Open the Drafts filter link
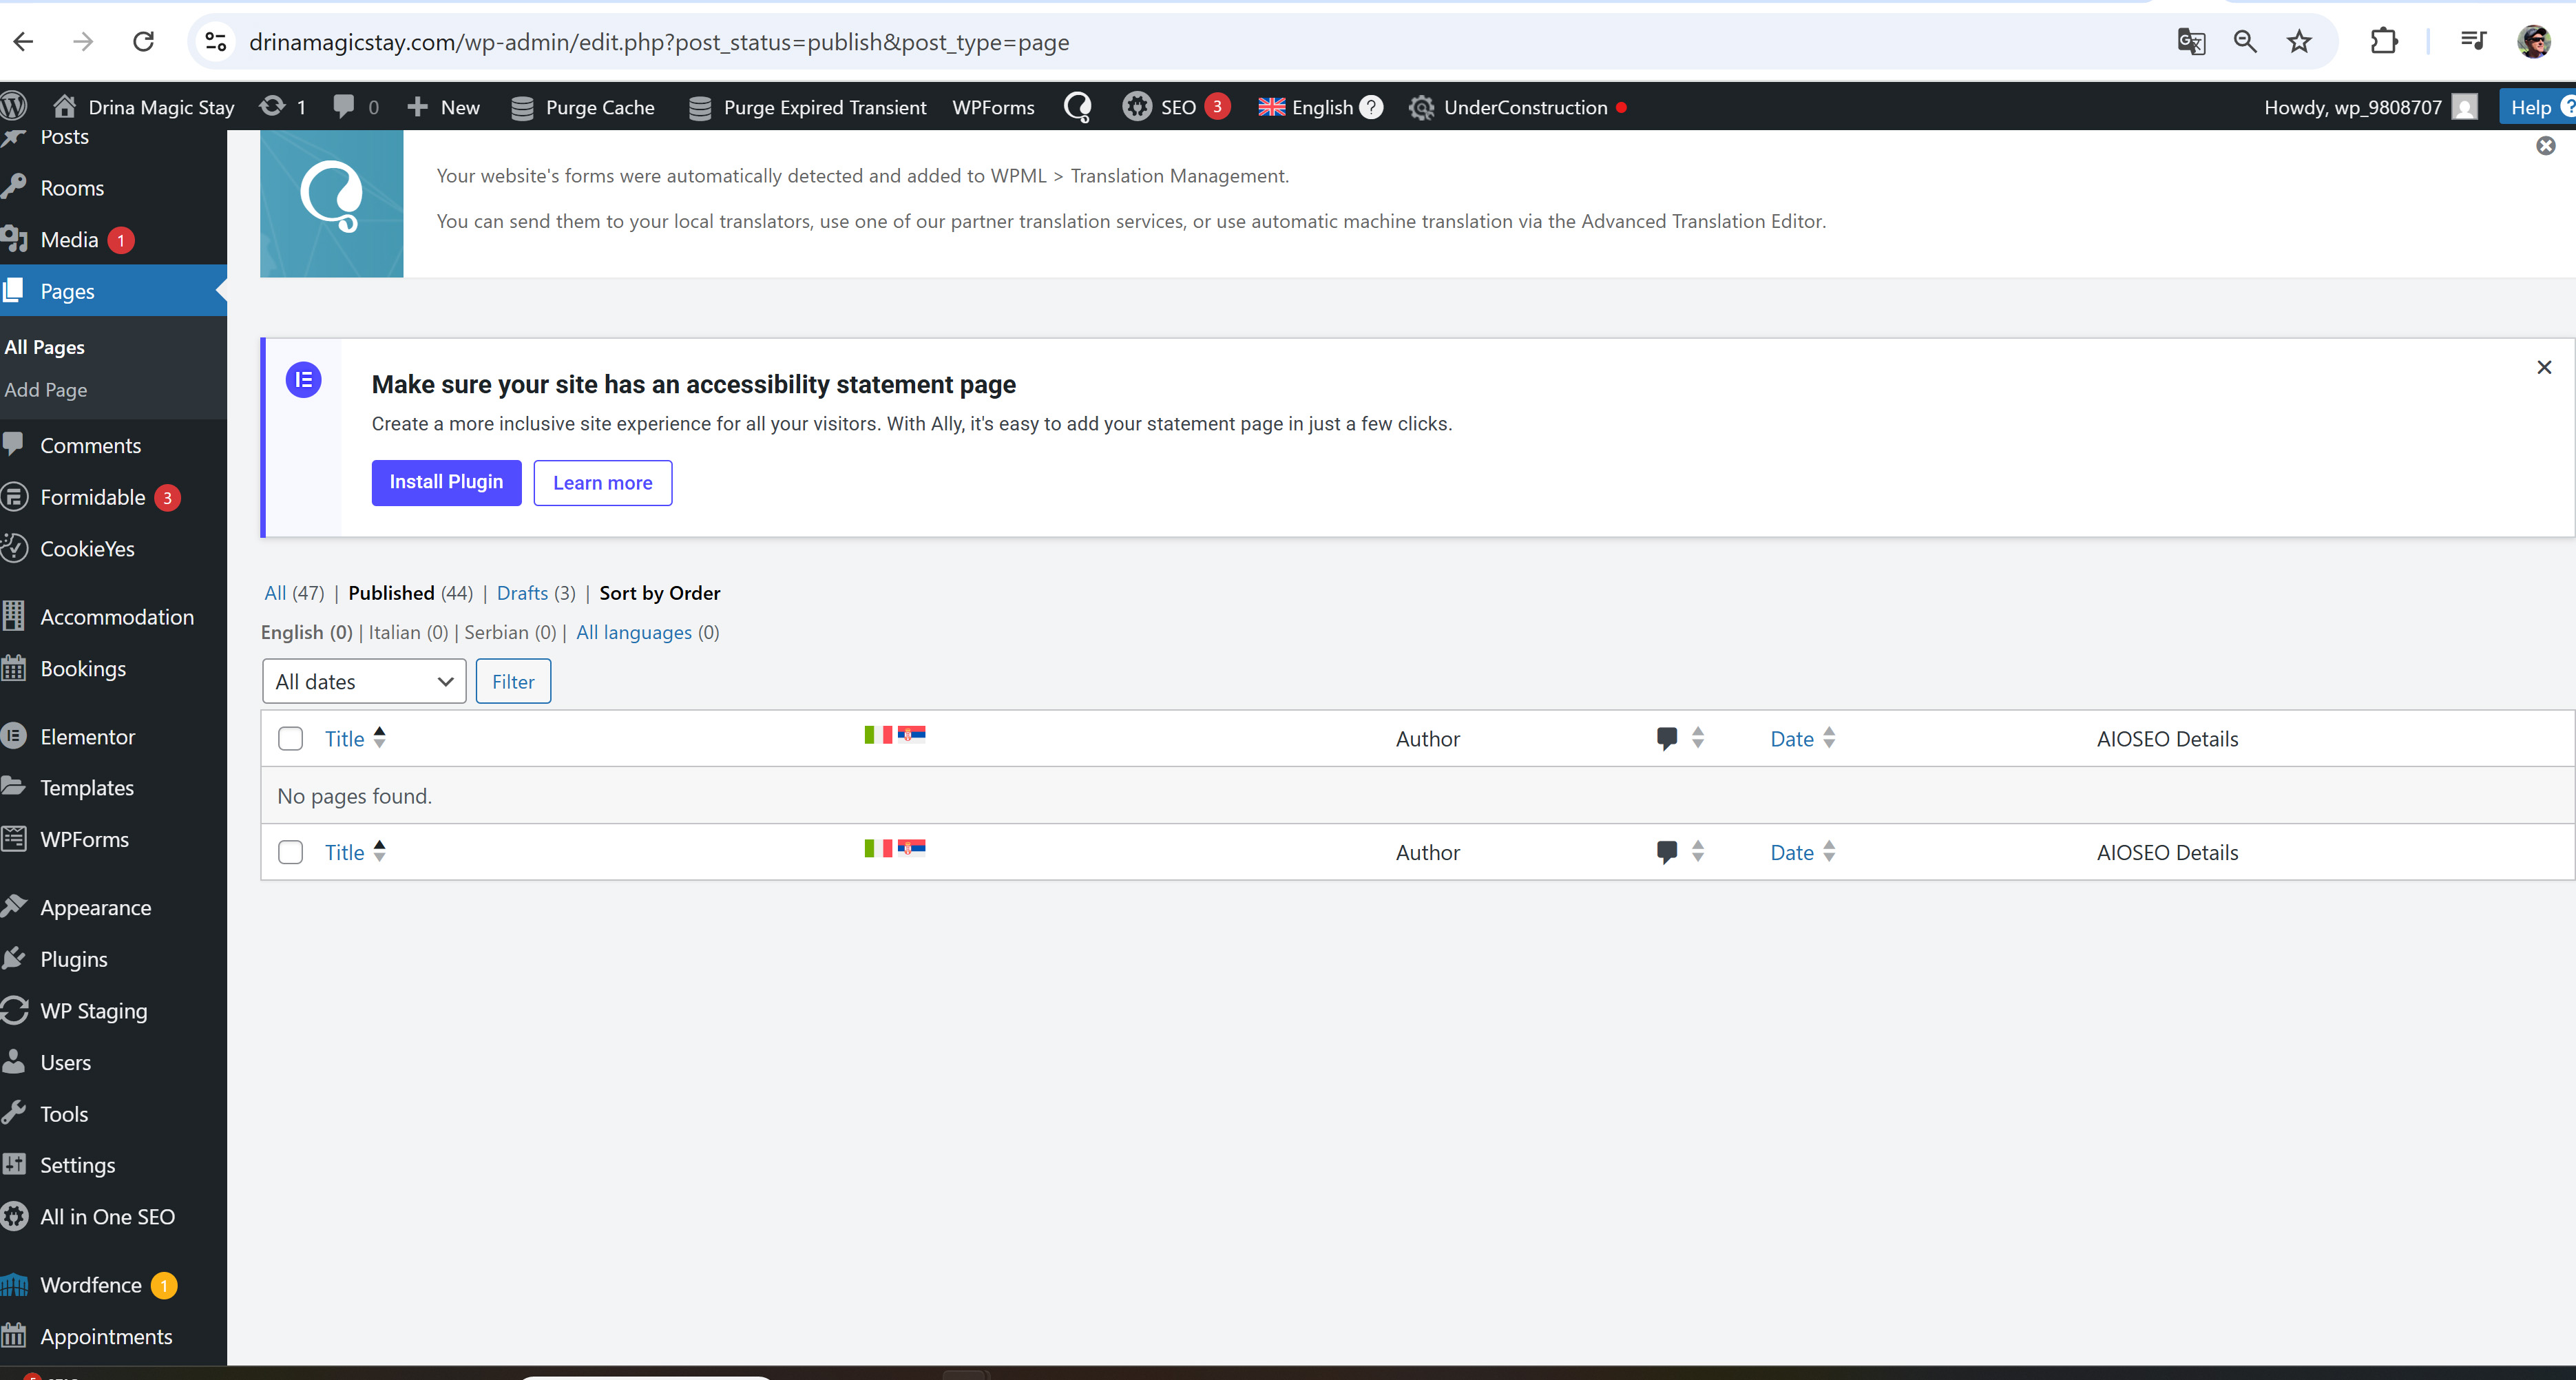 tap(522, 593)
